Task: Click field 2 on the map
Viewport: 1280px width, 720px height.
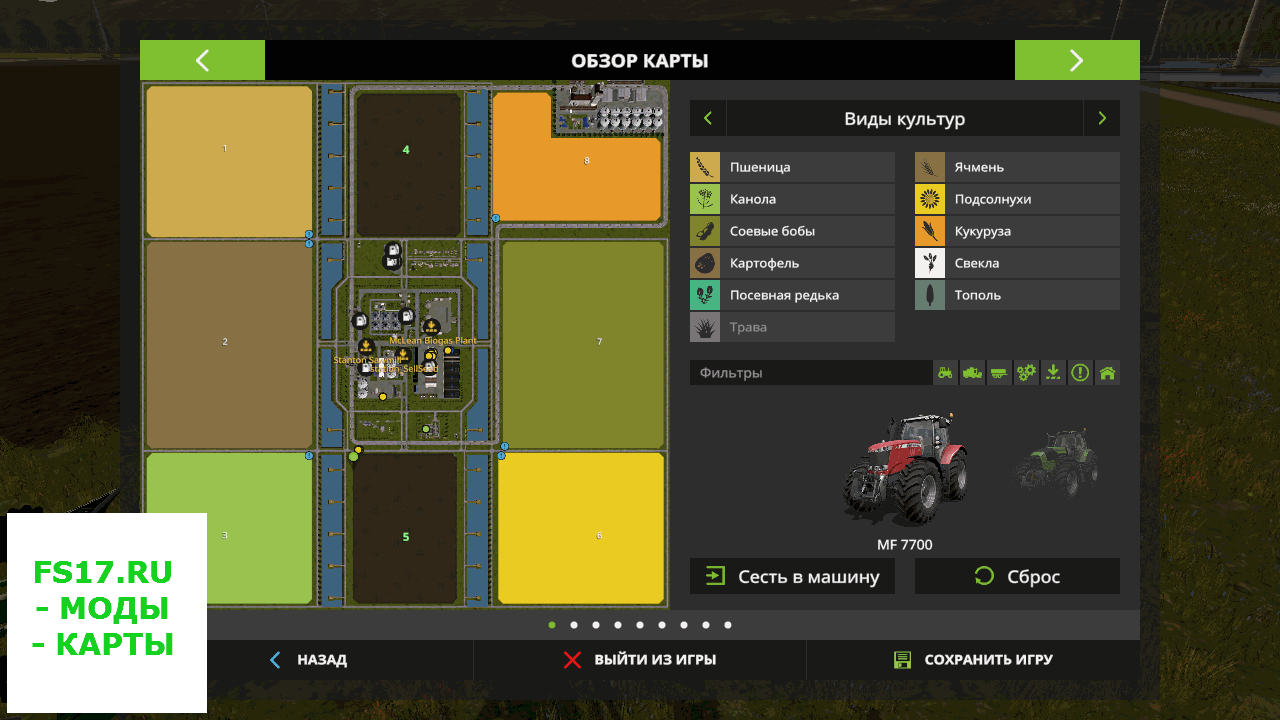Action: tap(229, 345)
